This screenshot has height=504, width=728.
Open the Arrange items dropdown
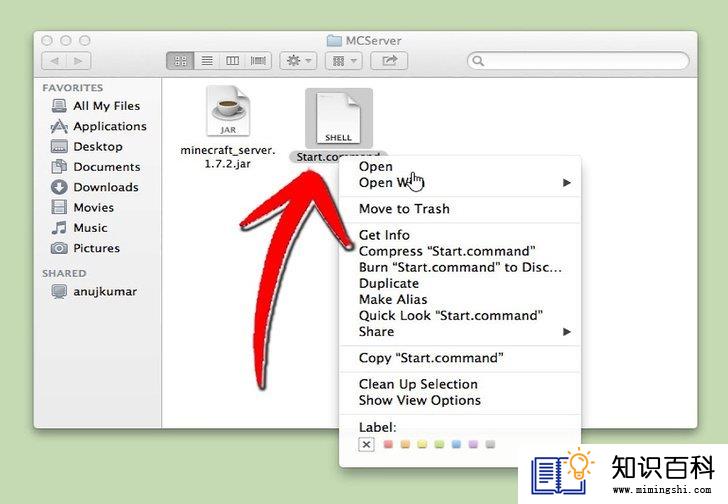(x=344, y=61)
